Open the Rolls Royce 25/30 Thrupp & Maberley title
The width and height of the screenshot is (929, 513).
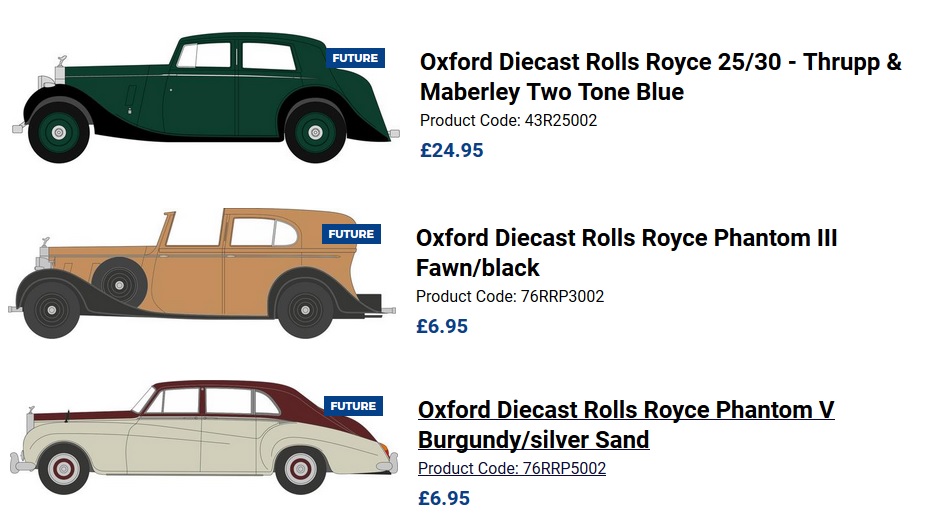pyautogui.click(x=660, y=77)
